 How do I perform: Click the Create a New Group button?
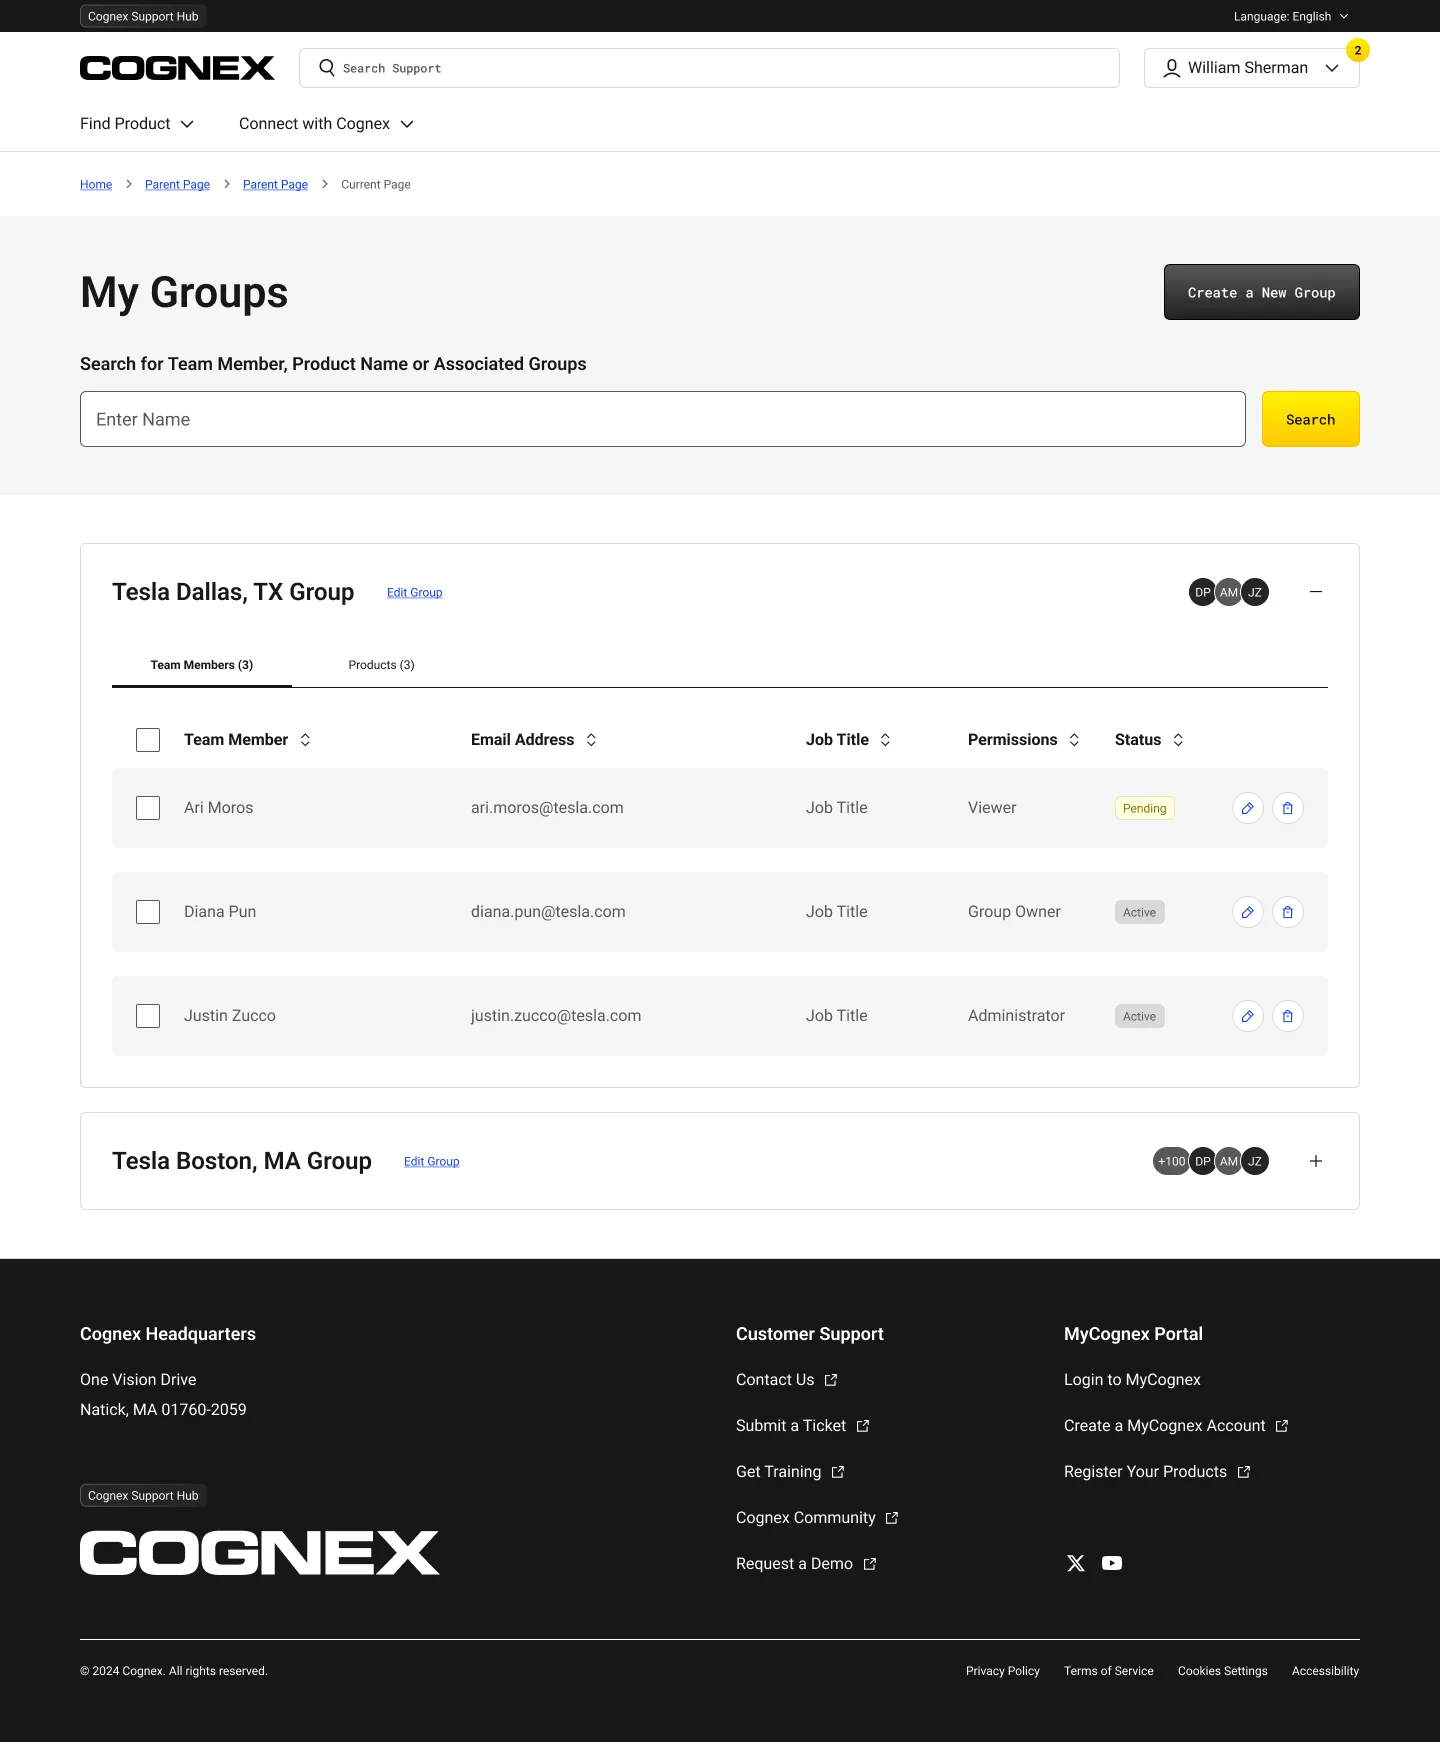[x=1261, y=292]
